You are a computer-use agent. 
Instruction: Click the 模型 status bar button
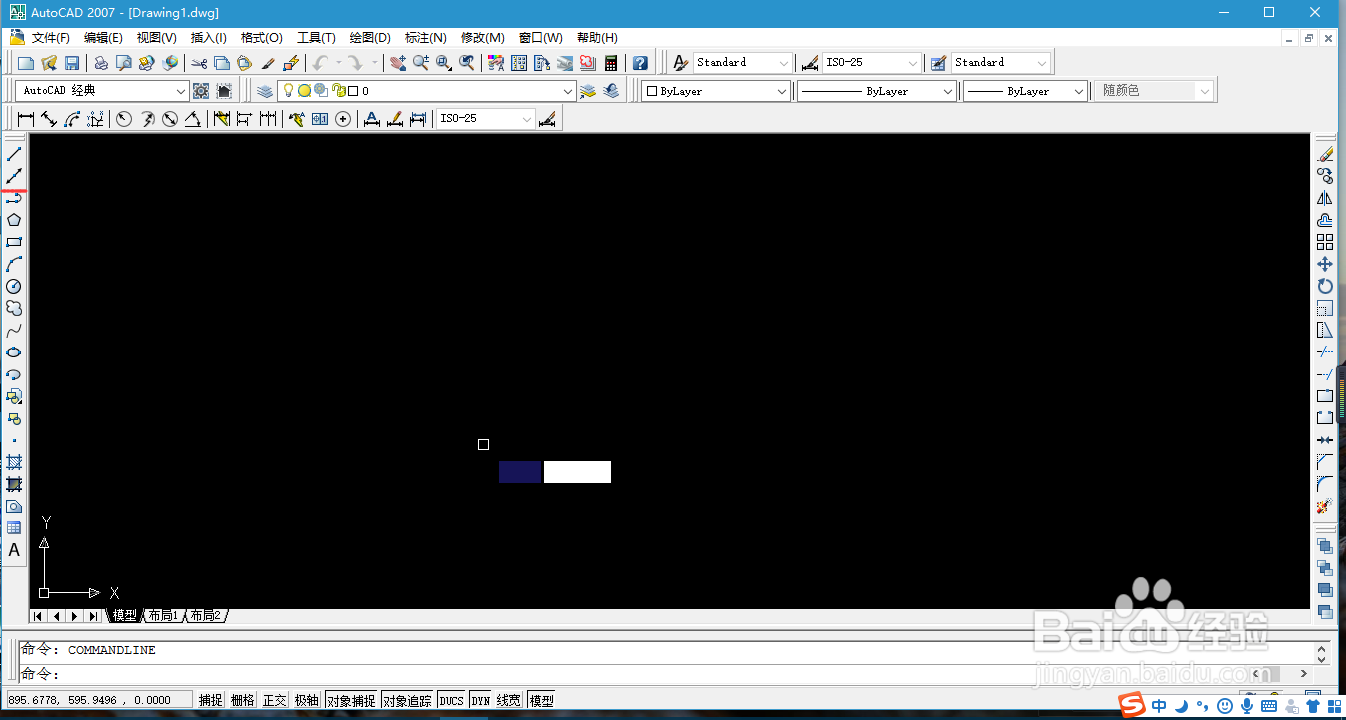pos(541,700)
